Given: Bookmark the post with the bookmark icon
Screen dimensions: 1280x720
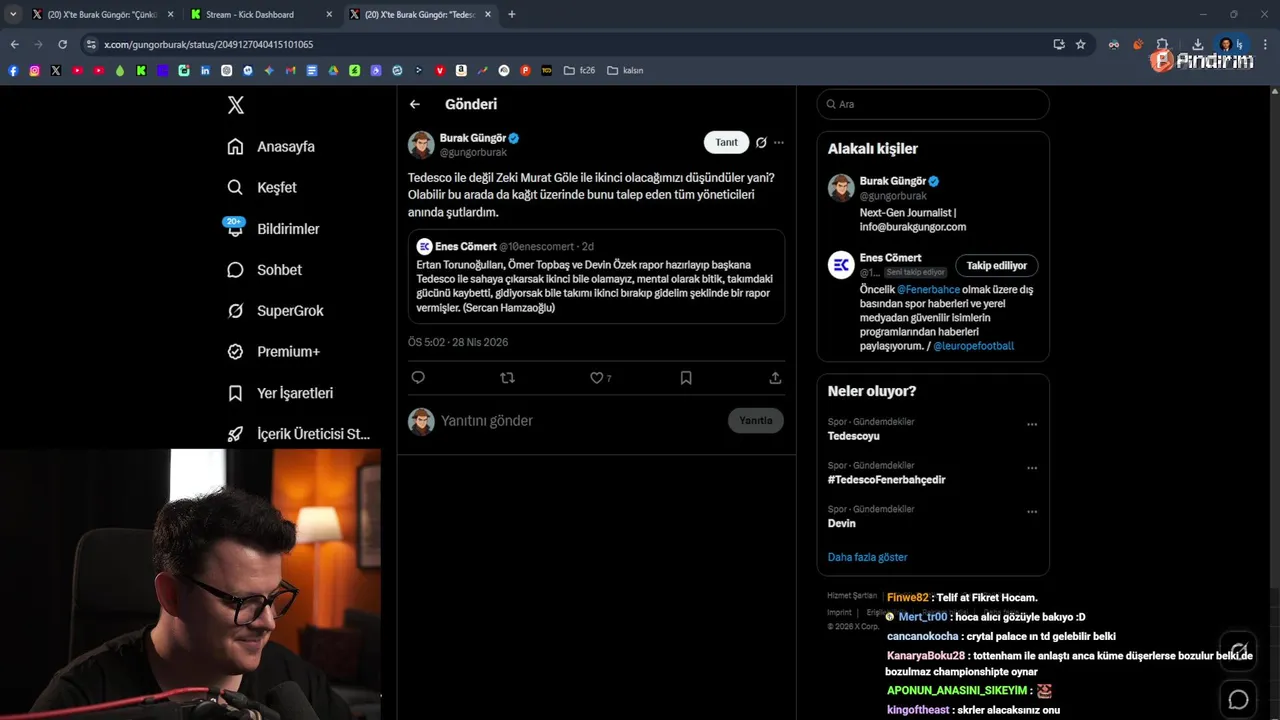Looking at the screenshot, I should coord(686,378).
